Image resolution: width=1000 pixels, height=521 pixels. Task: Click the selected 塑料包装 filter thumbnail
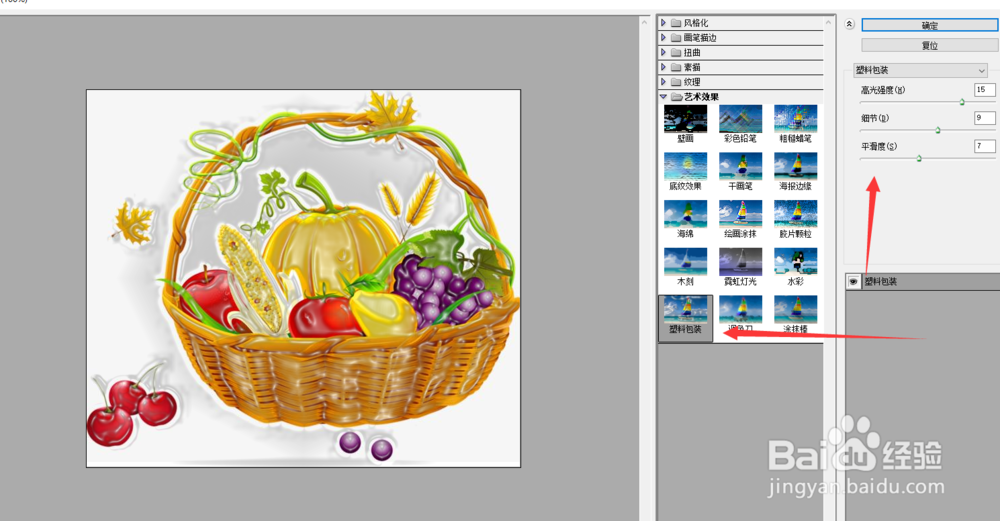pyautogui.click(x=685, y=317)
